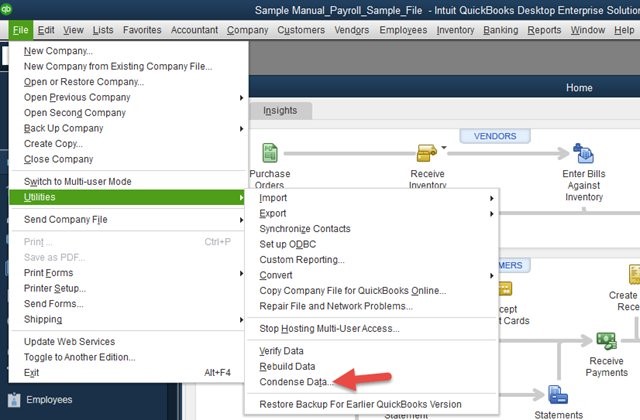
Task: Expand Back Up Company submenu
Action: pyautogui.click(x=241, y=129)
